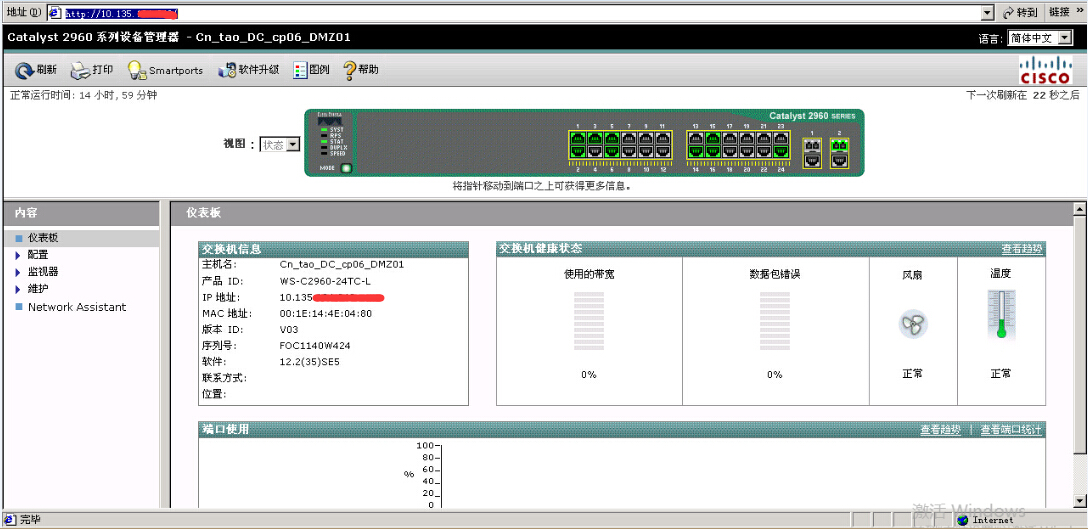Click the IE page icon in address bar
This screenshot has width=1088, height=529.
[x=55, y=12]
